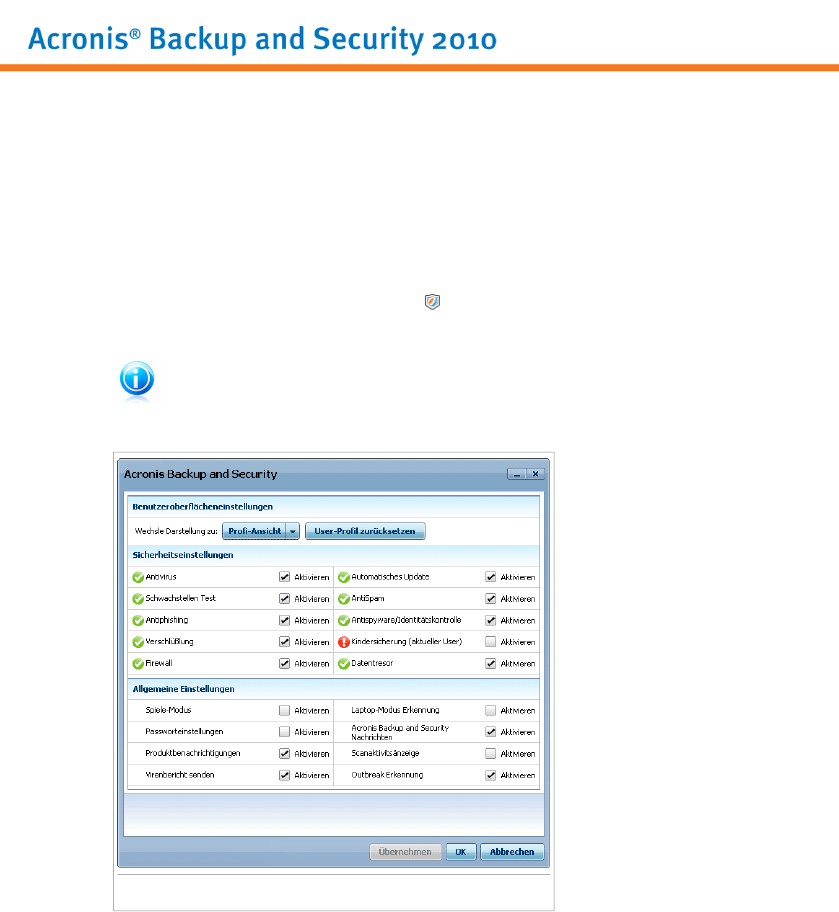
Task: Click the Passworteinstellungen label
Action: click(x=184, y=732)
